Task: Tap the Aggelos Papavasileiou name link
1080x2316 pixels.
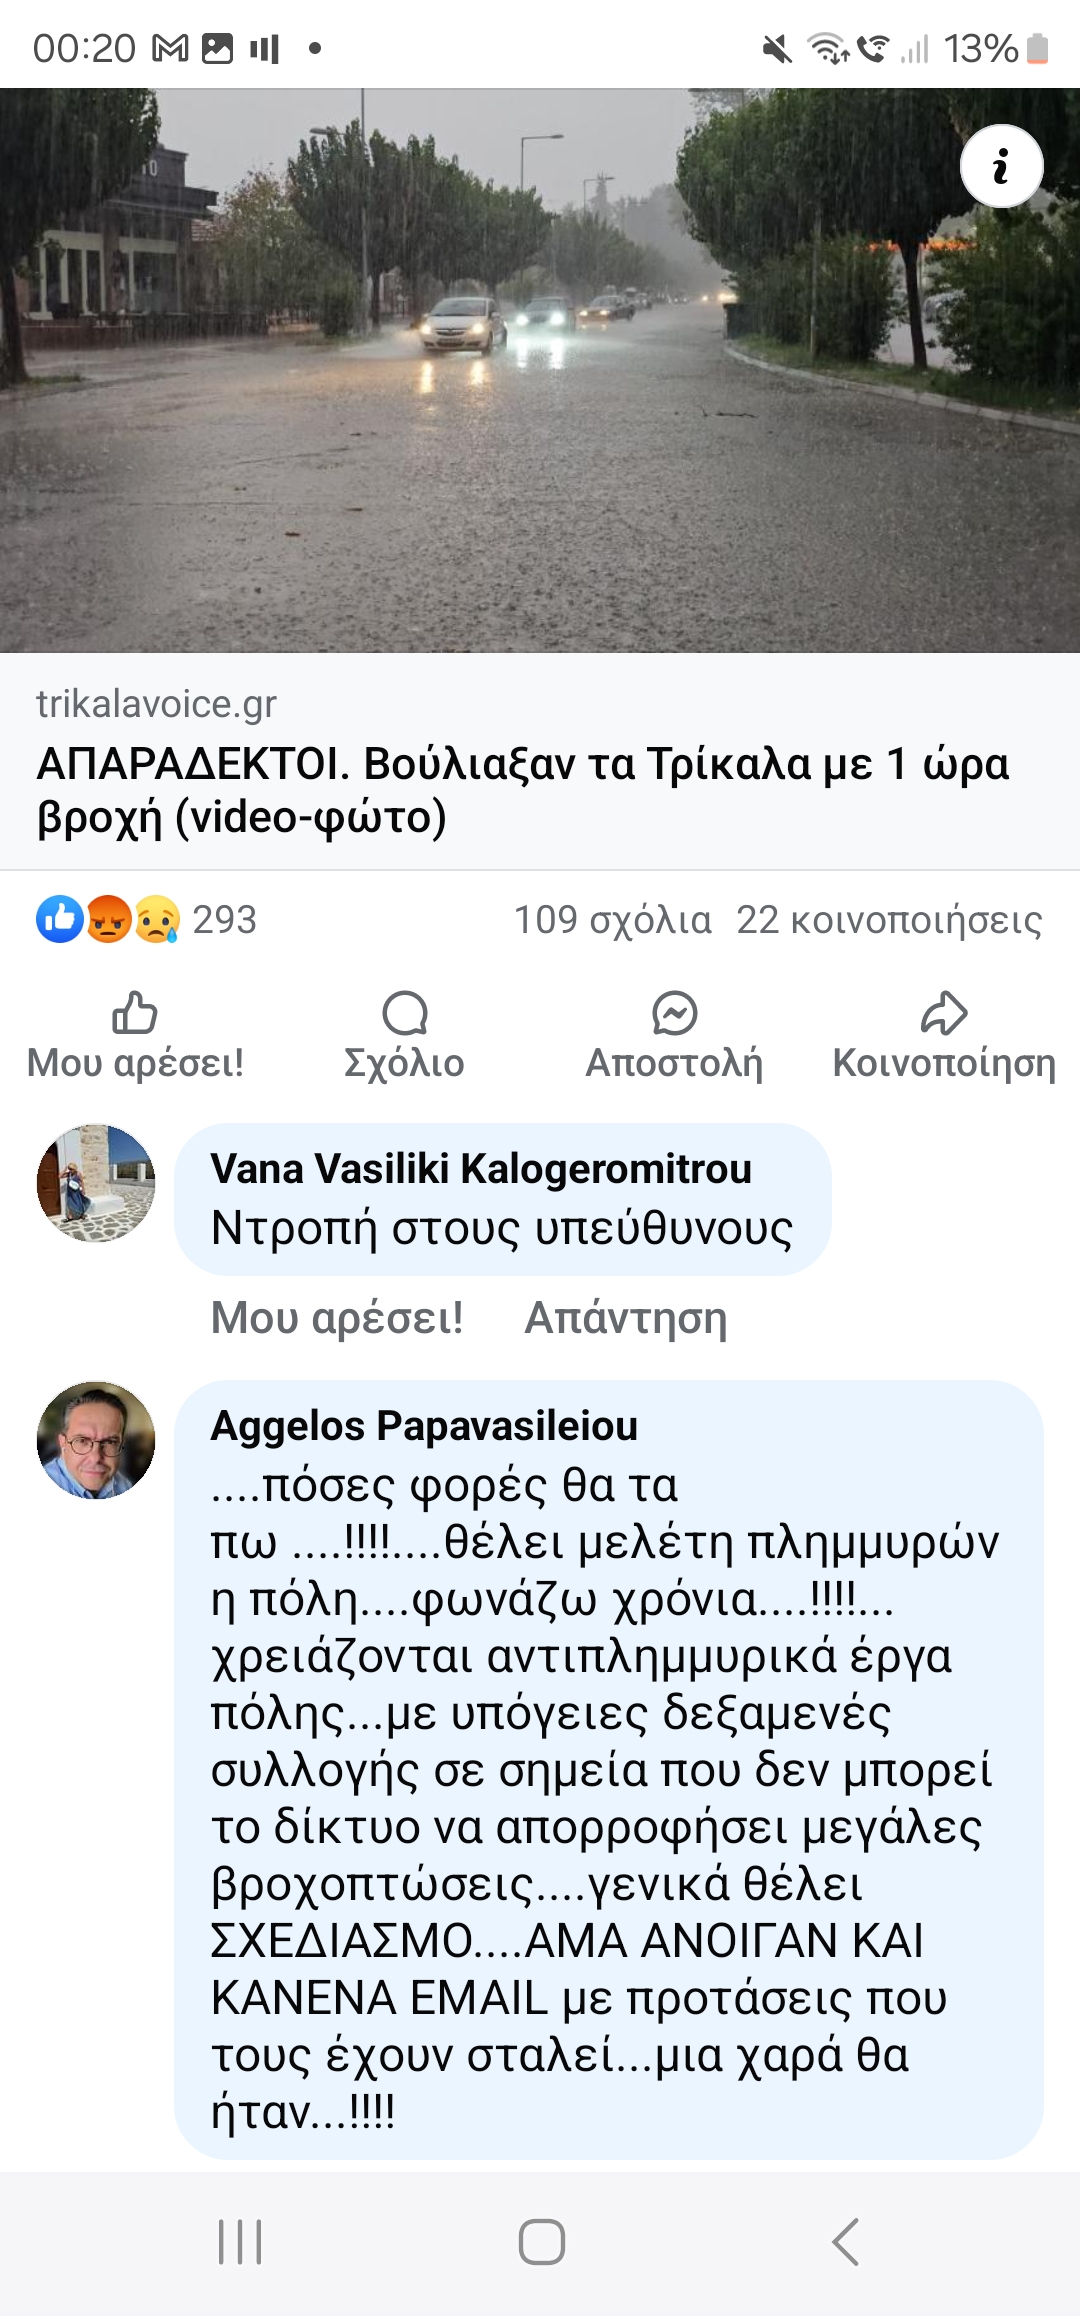Action: pos(424,1426)
